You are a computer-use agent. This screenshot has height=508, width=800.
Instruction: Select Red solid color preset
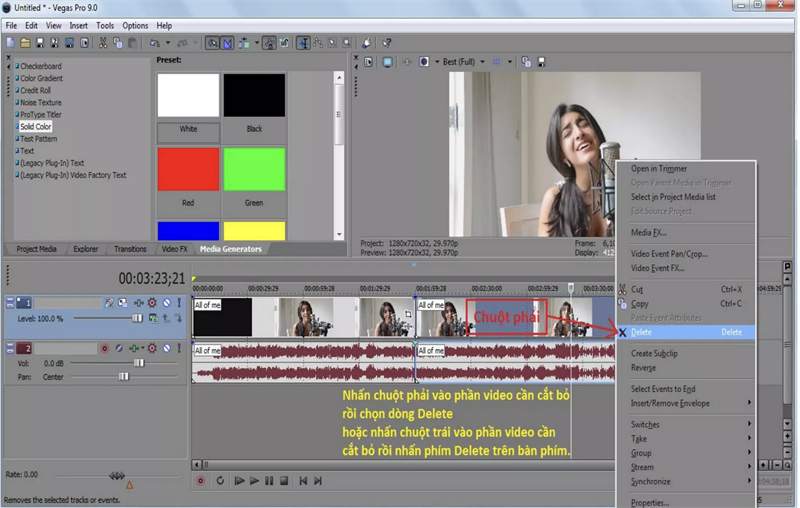point(188,170)
